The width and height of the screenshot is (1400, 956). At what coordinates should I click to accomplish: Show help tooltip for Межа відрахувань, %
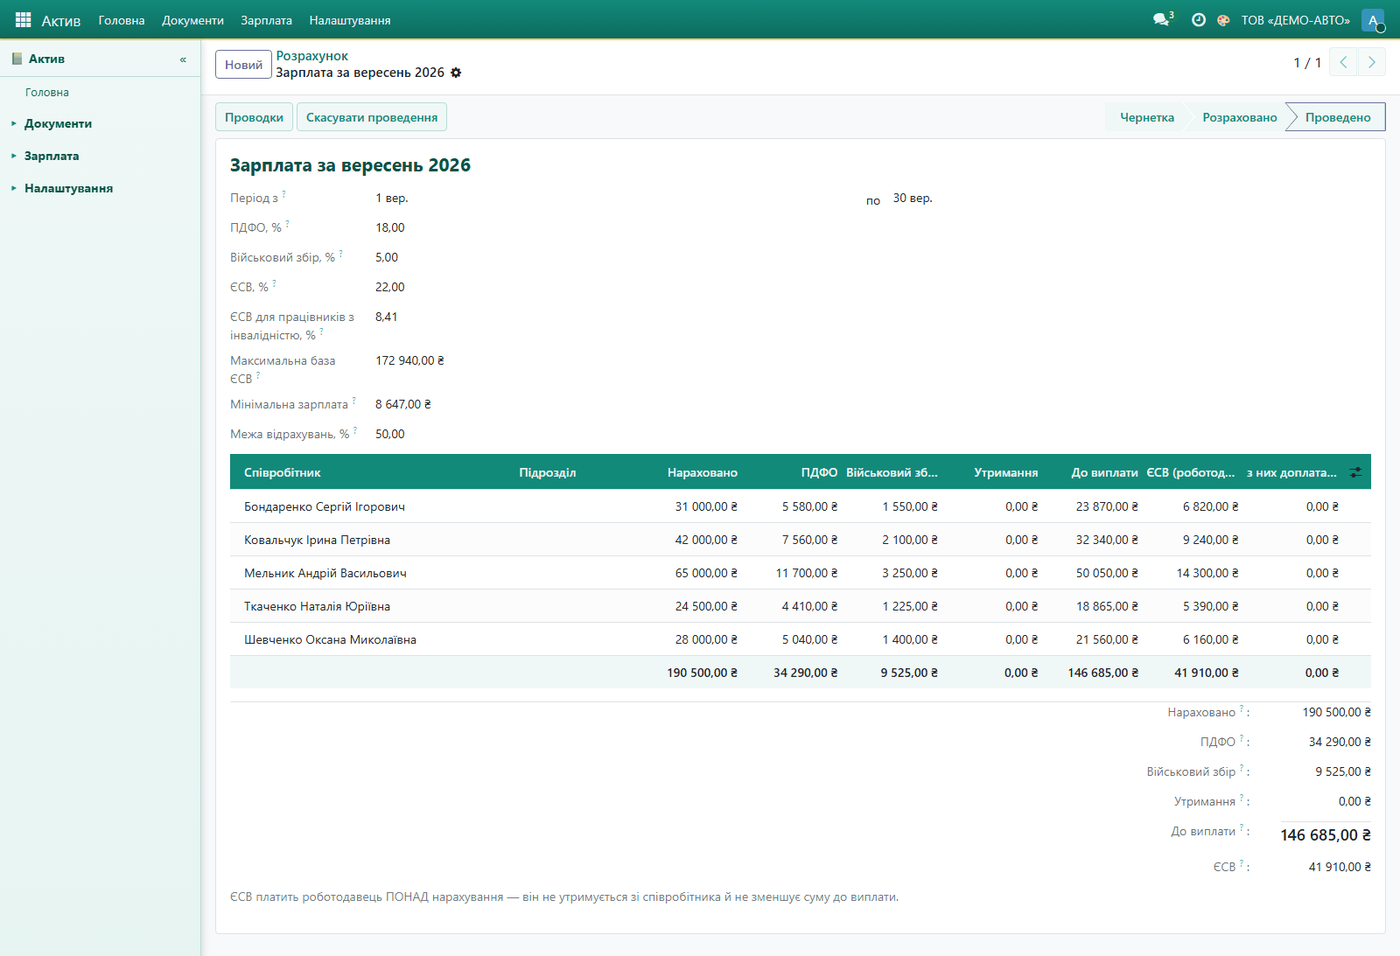tap(355, 431)
